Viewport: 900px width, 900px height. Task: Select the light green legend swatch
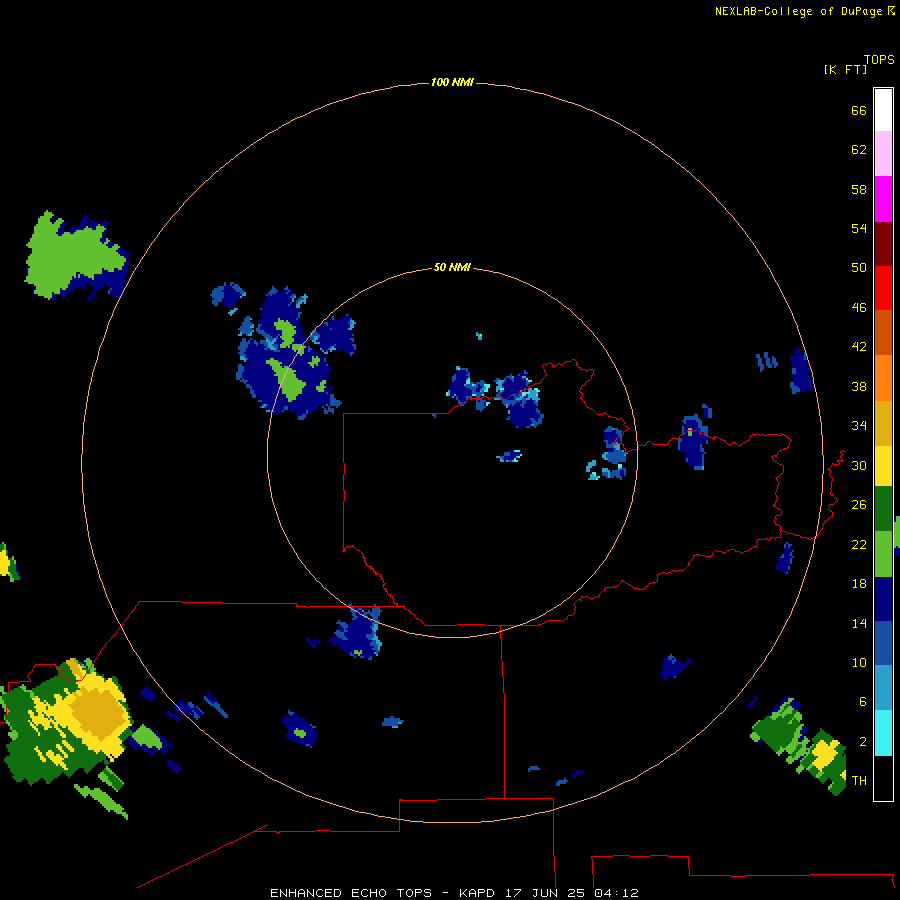pyautogui.click(x=883, y=554)
